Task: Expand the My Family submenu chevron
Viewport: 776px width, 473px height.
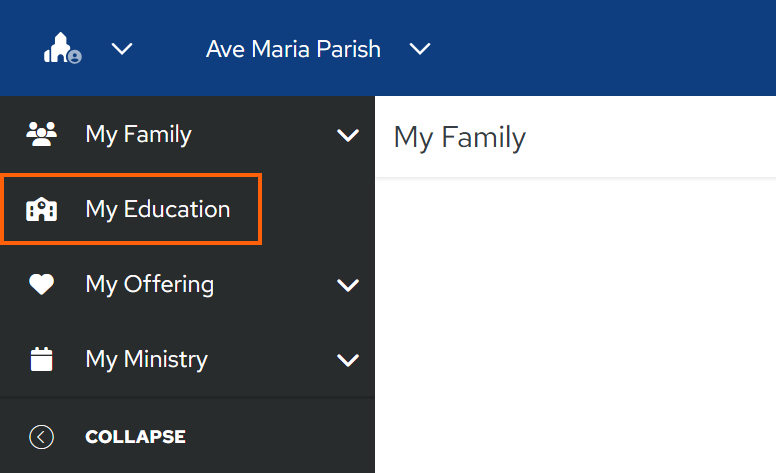Action: [348, 135]
